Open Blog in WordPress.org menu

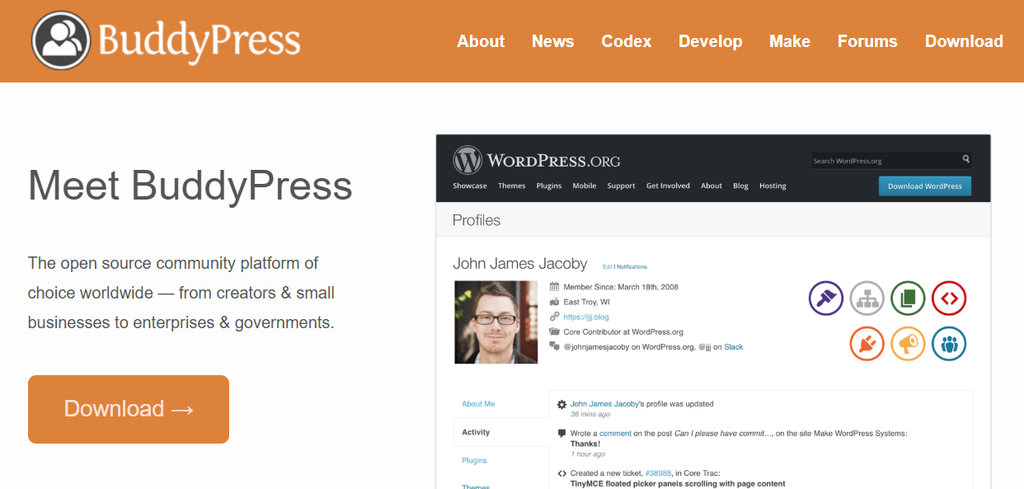[741, 186]
